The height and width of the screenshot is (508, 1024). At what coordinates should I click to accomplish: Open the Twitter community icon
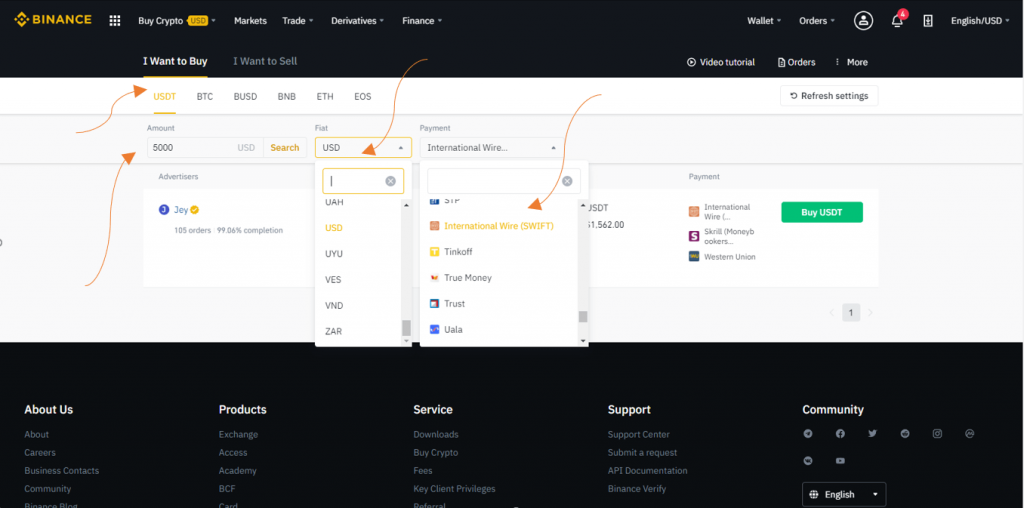tap(872, 434)
